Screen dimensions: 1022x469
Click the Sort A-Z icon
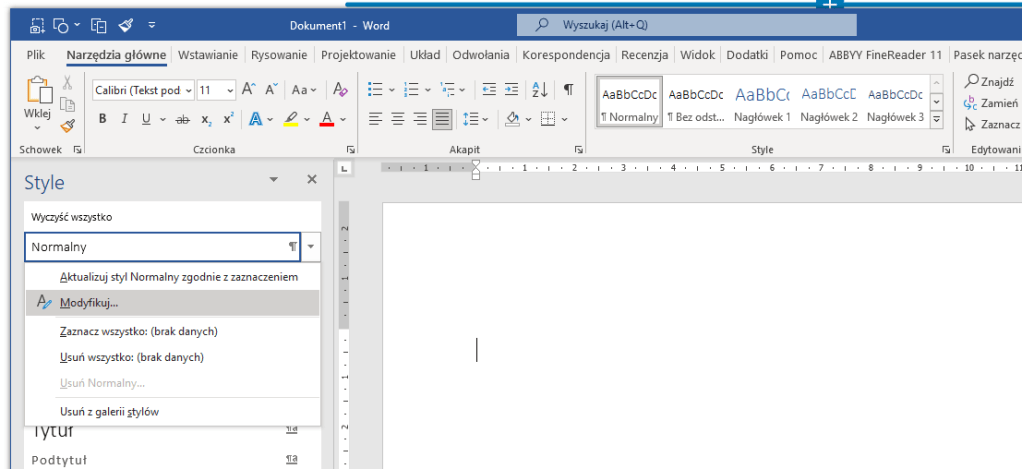click(540, 90)
